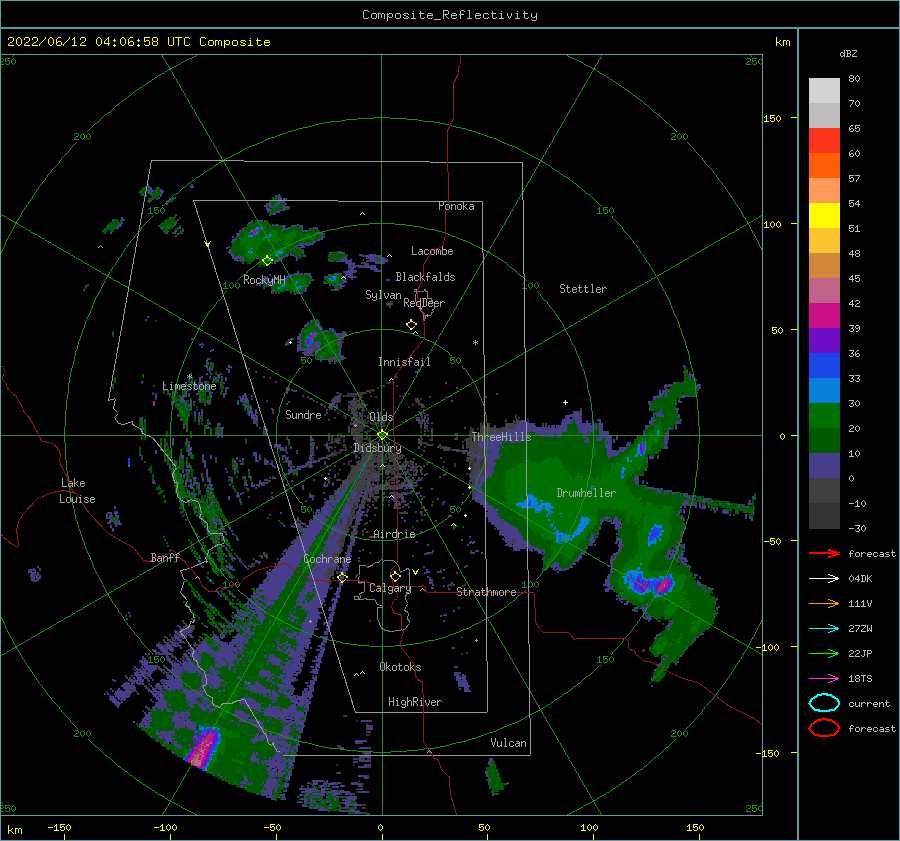
Task: Click the Calgary city label
Action: coord(390,588)
